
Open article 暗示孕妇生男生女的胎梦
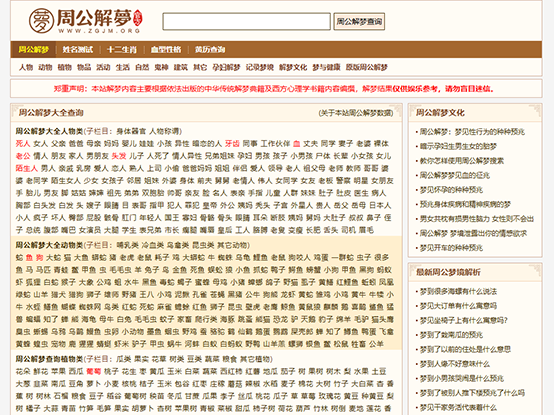(x=458, y=146)
